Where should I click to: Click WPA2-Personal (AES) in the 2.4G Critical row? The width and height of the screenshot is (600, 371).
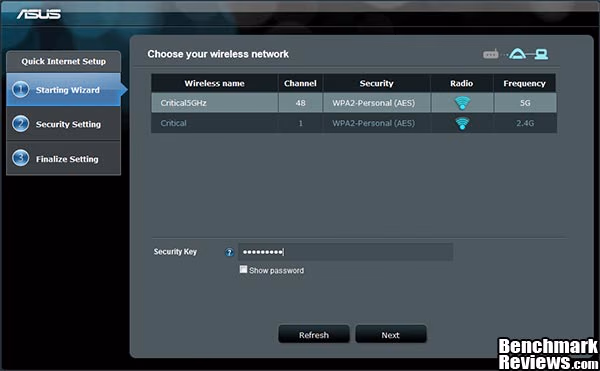pos(373,123)
